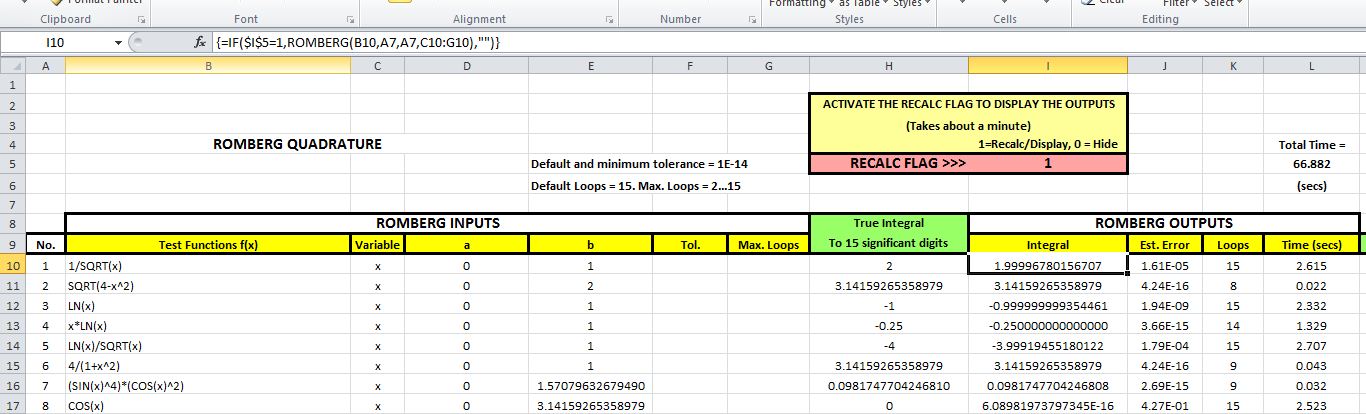1366x414 pixels.
Task: Select the Total Time value 66.882
Action: point(1310,164)
